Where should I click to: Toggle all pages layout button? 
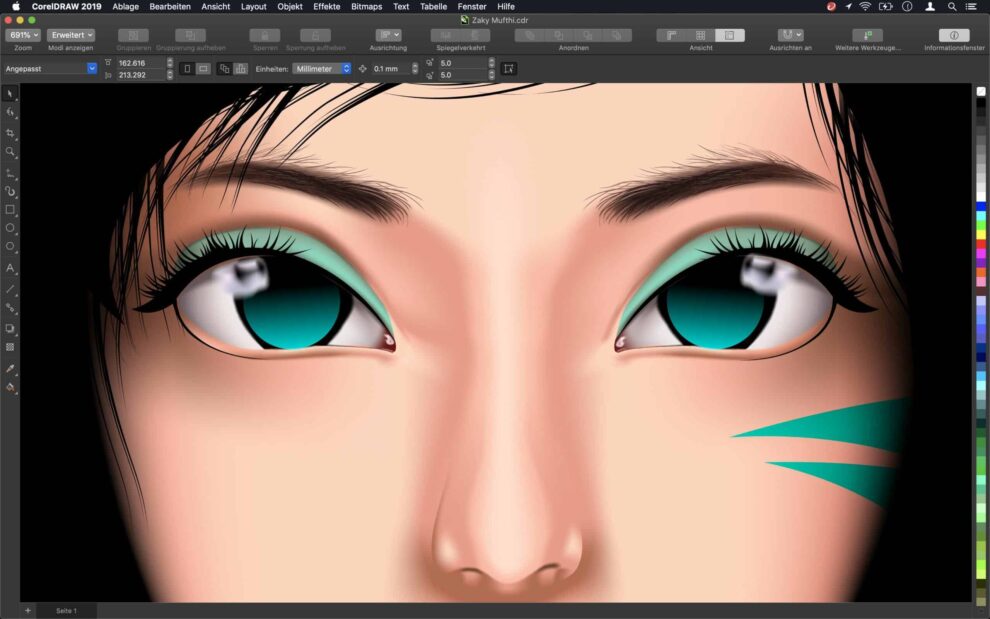click(224, 68)
